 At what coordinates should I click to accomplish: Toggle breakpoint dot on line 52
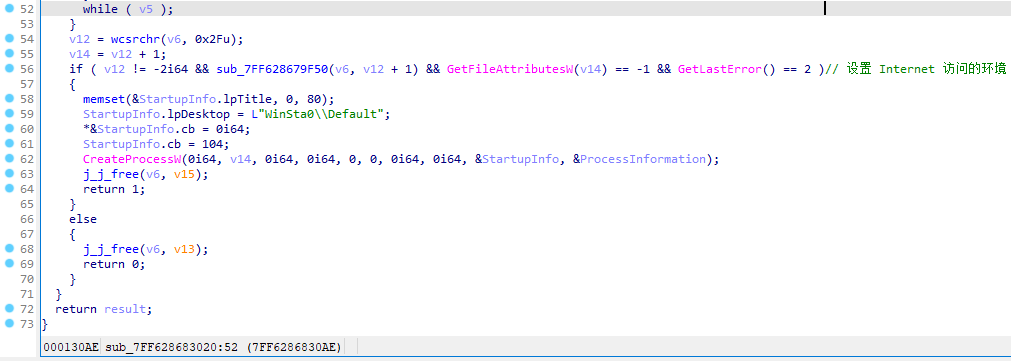point(9,8)
